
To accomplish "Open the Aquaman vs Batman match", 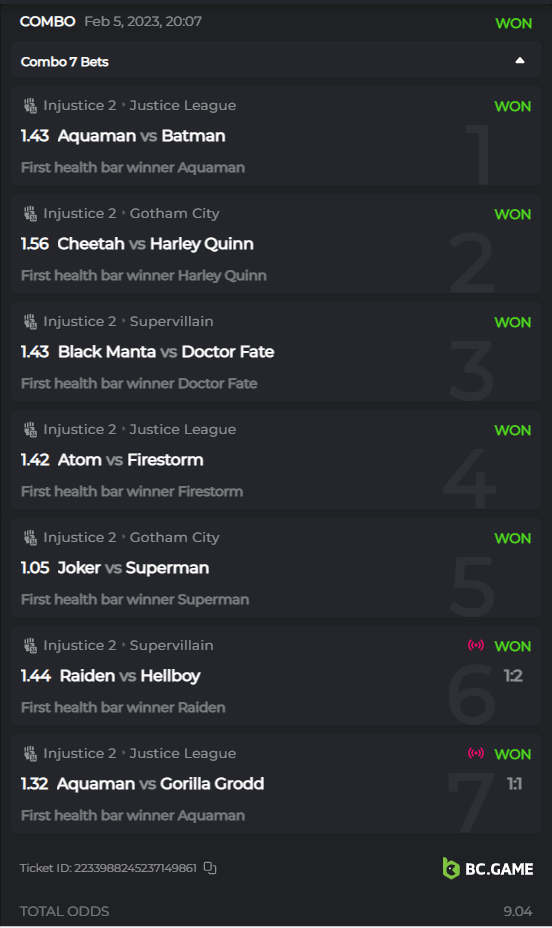I will [x=141, y=136].
